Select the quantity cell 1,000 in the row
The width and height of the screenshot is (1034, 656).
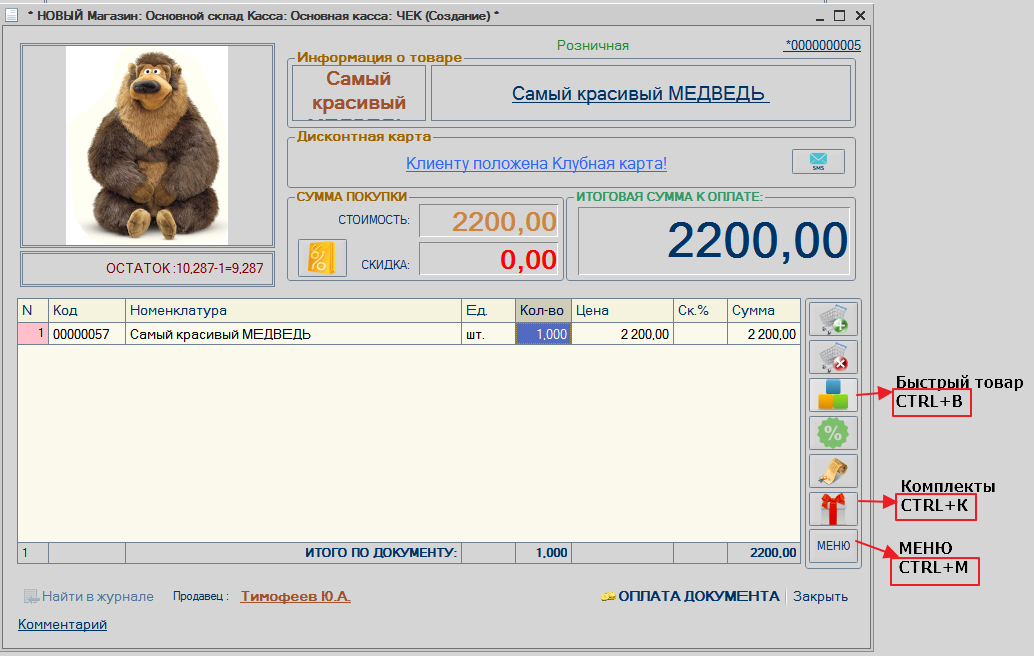point(543,334)
